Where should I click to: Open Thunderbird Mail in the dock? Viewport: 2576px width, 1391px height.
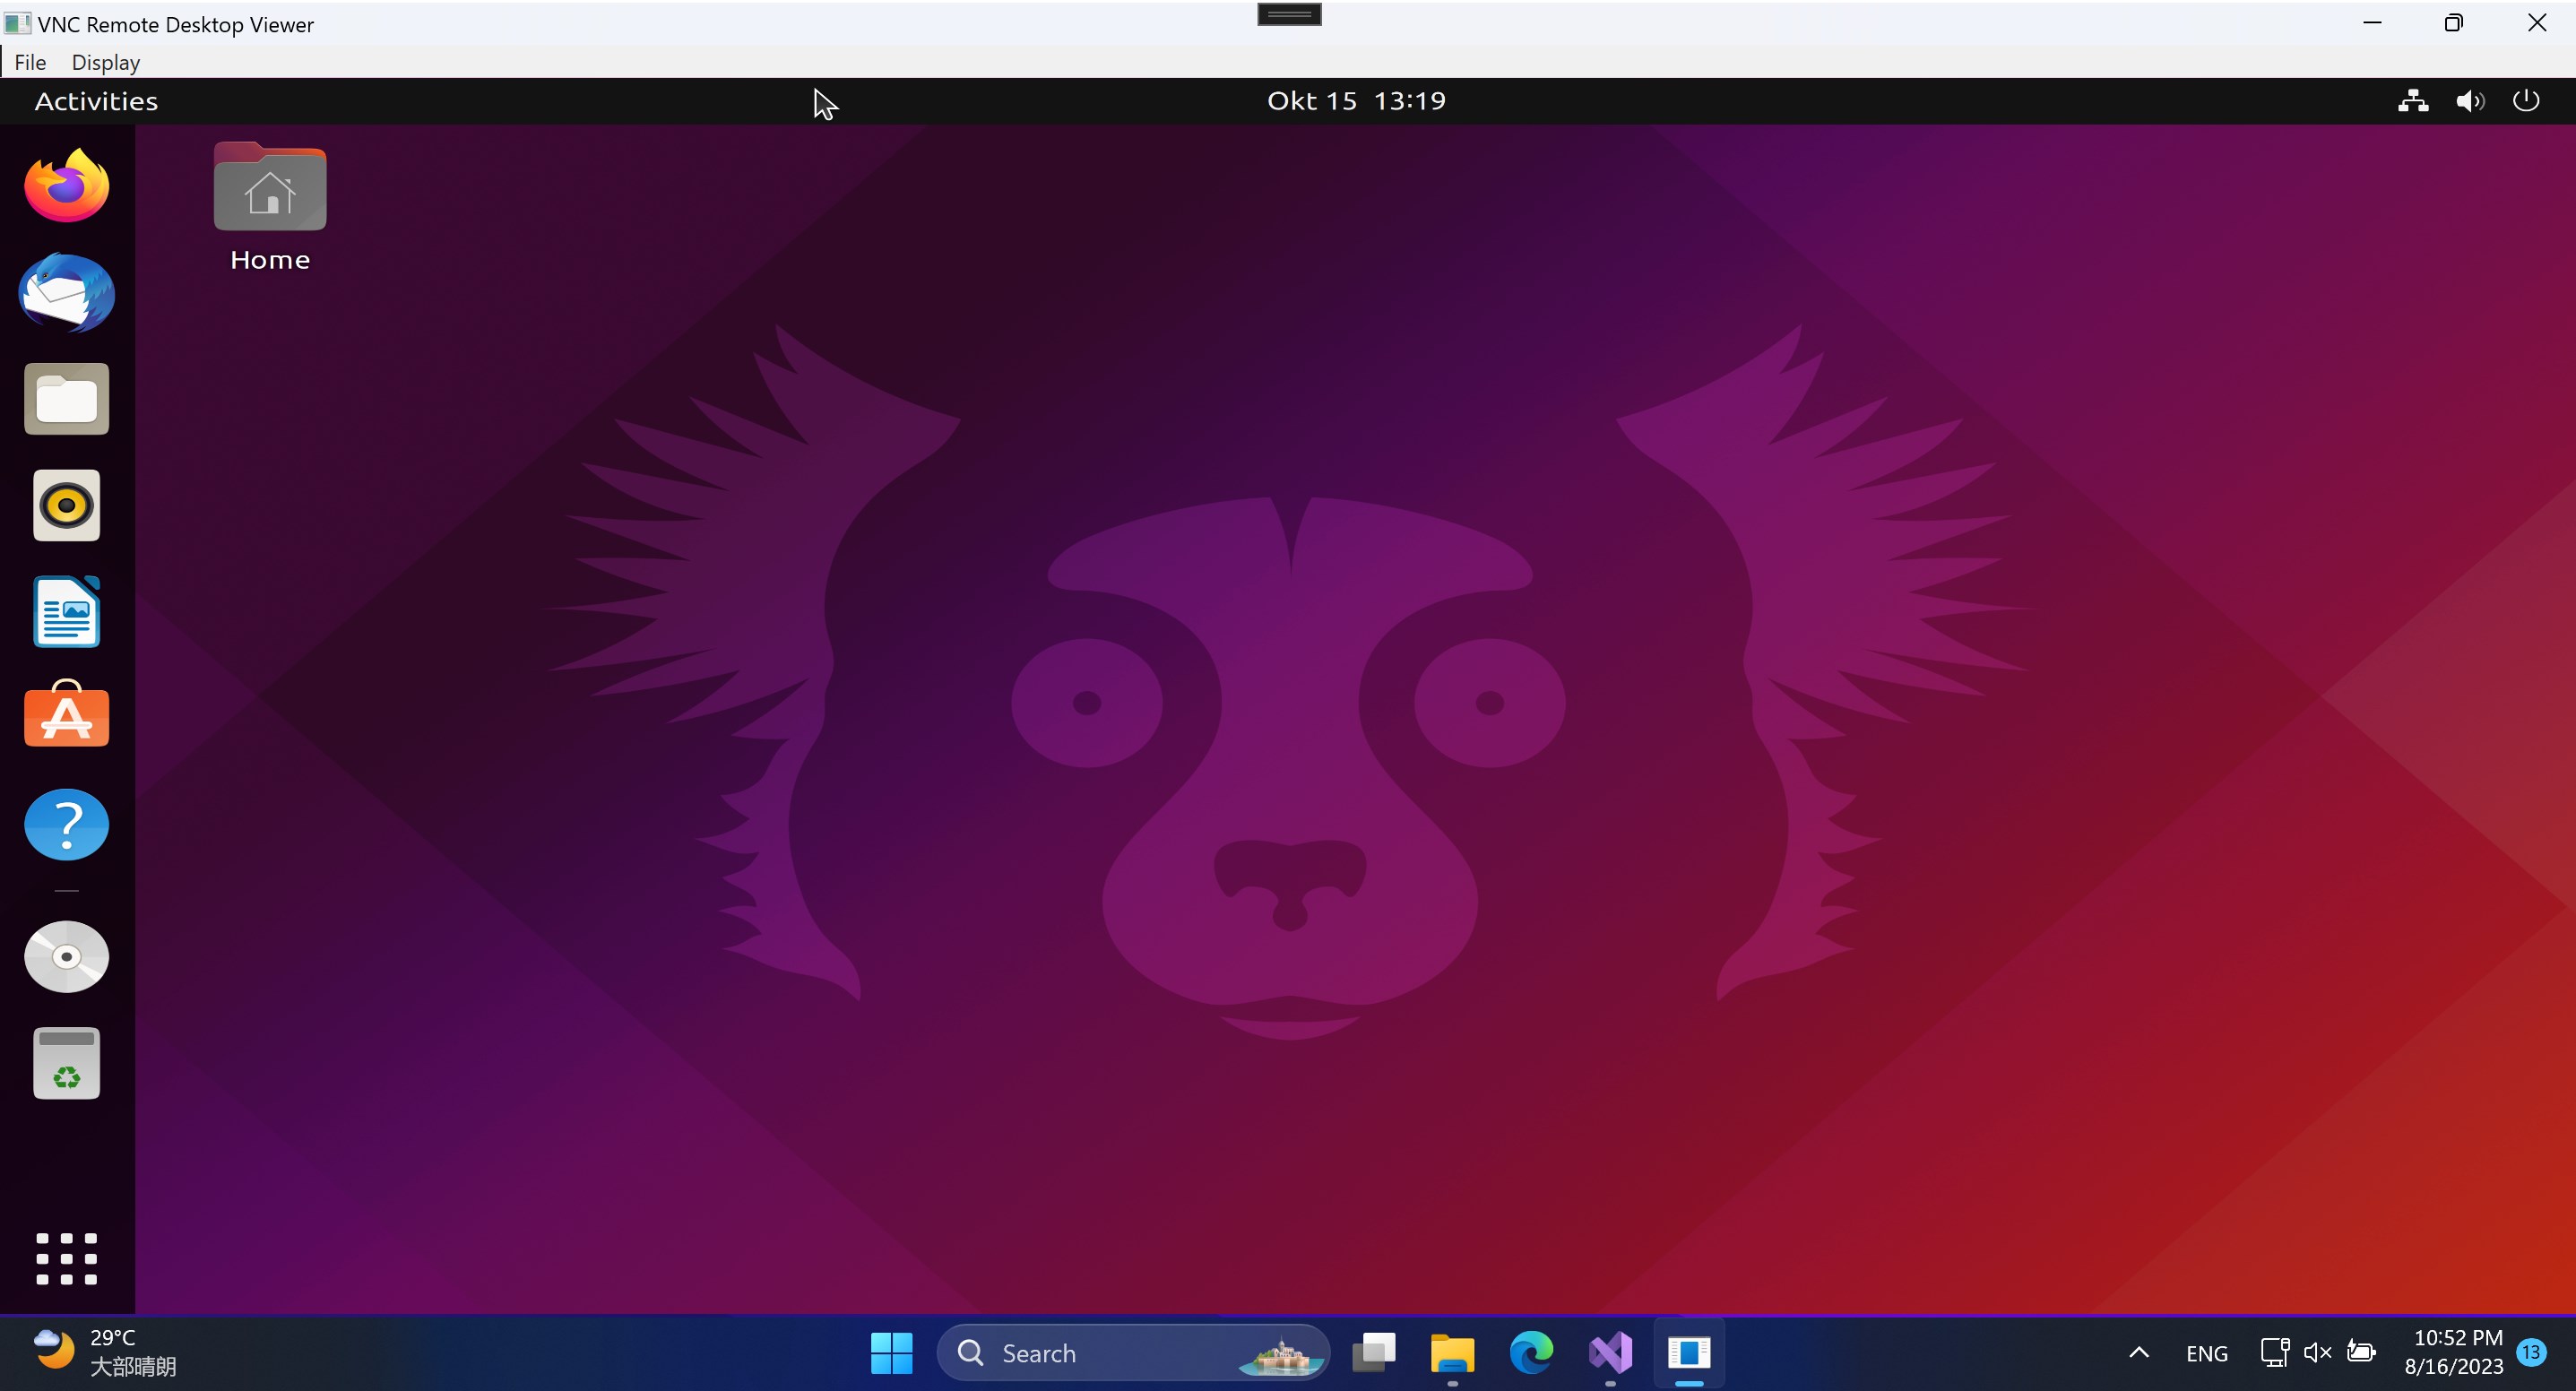pyautogui.click(x=66, y=293)
